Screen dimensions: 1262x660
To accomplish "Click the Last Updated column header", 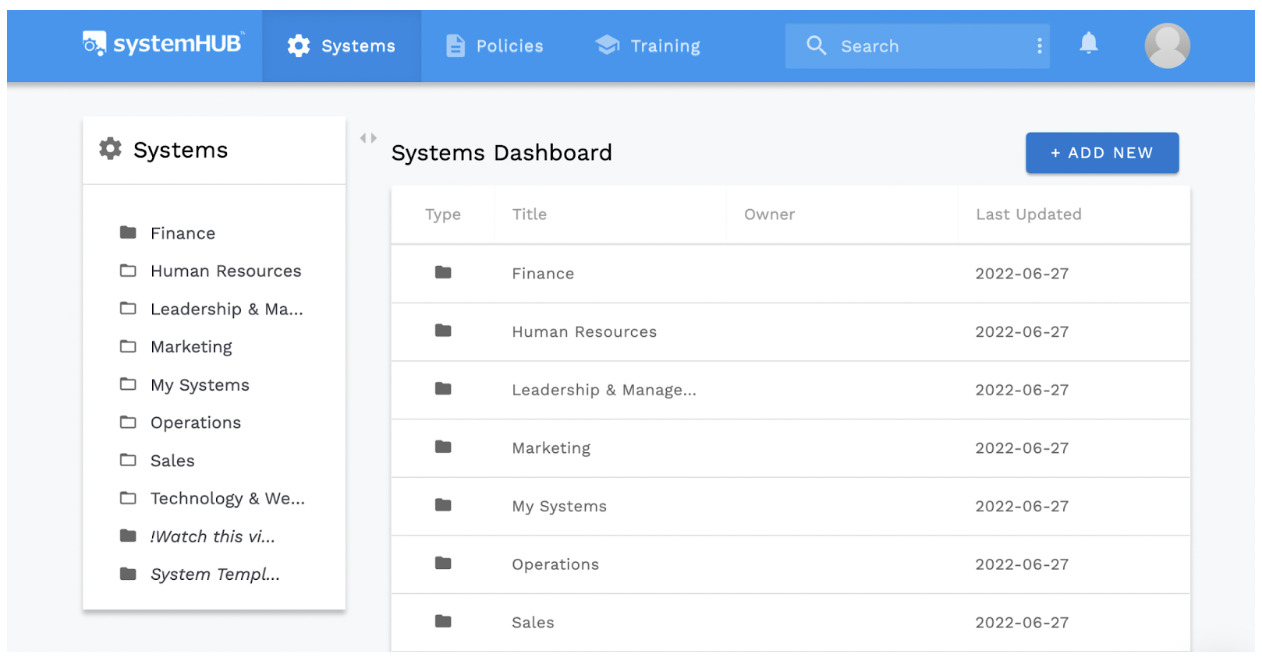I will click(1028, 214).
